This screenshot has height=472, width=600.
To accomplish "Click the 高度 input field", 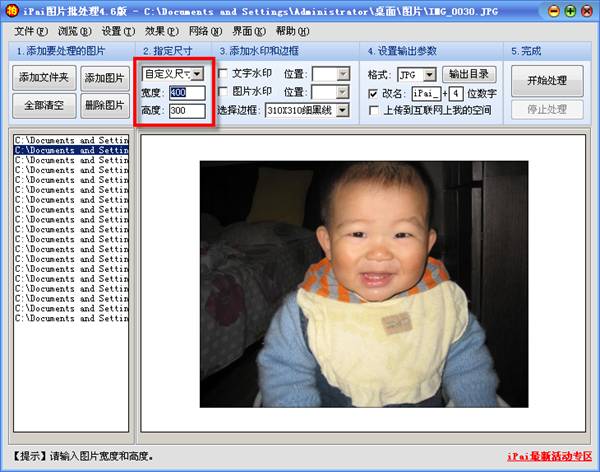I will [x=187, y=111].
